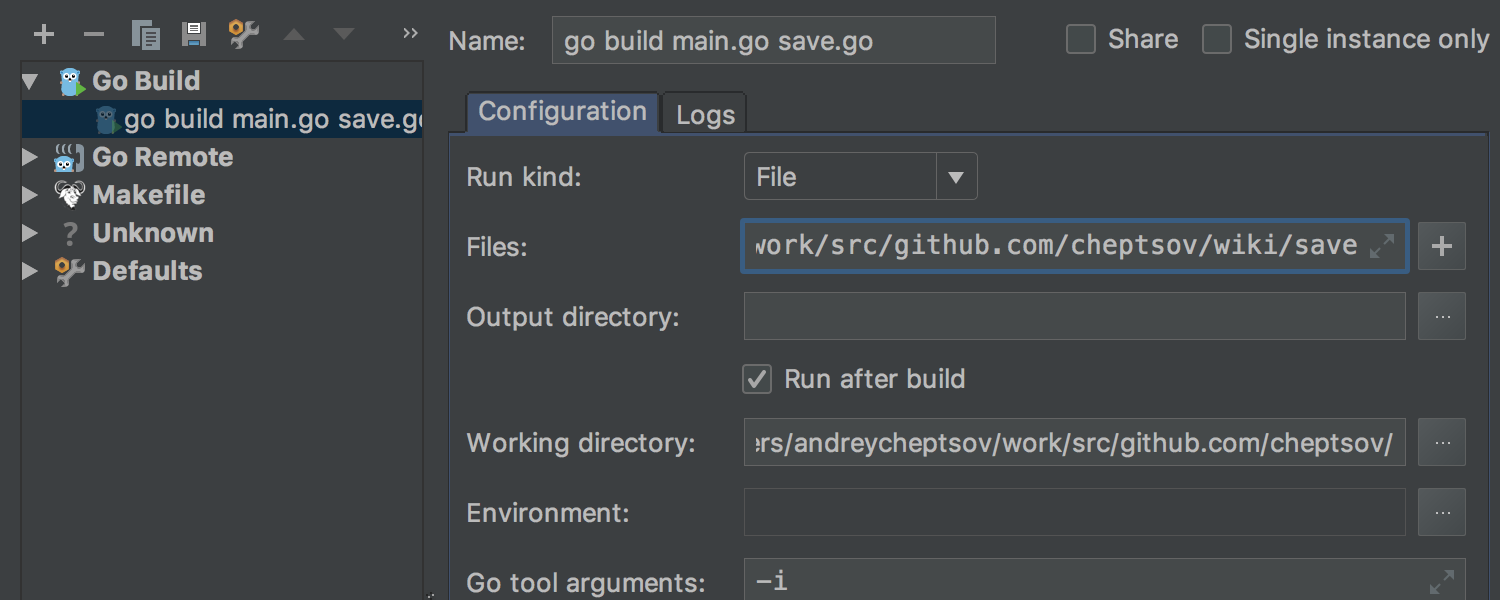Viewport: 1500px width, 600px height.
Task: Toggle Single instance only checkbox
Action: (1217, 40)
